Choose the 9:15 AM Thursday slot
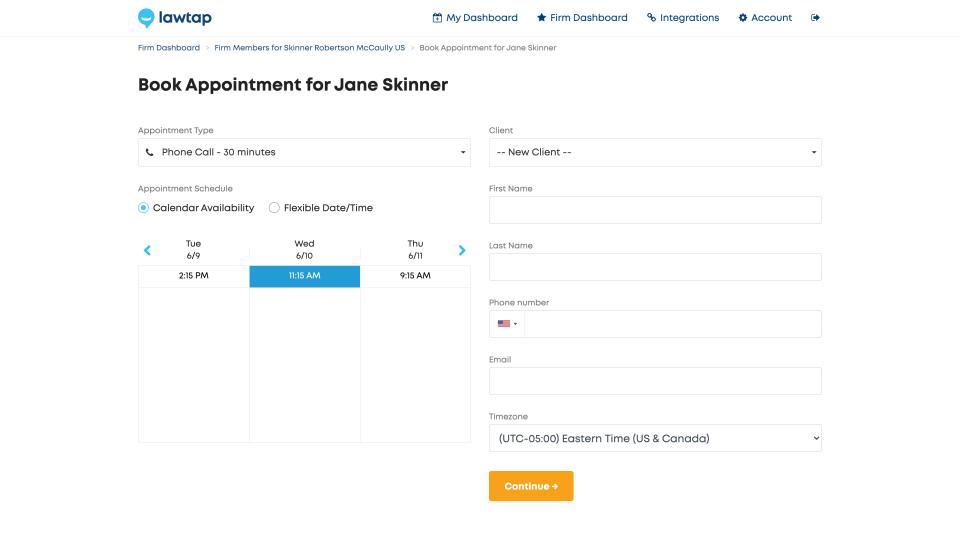 coord(415,276)
